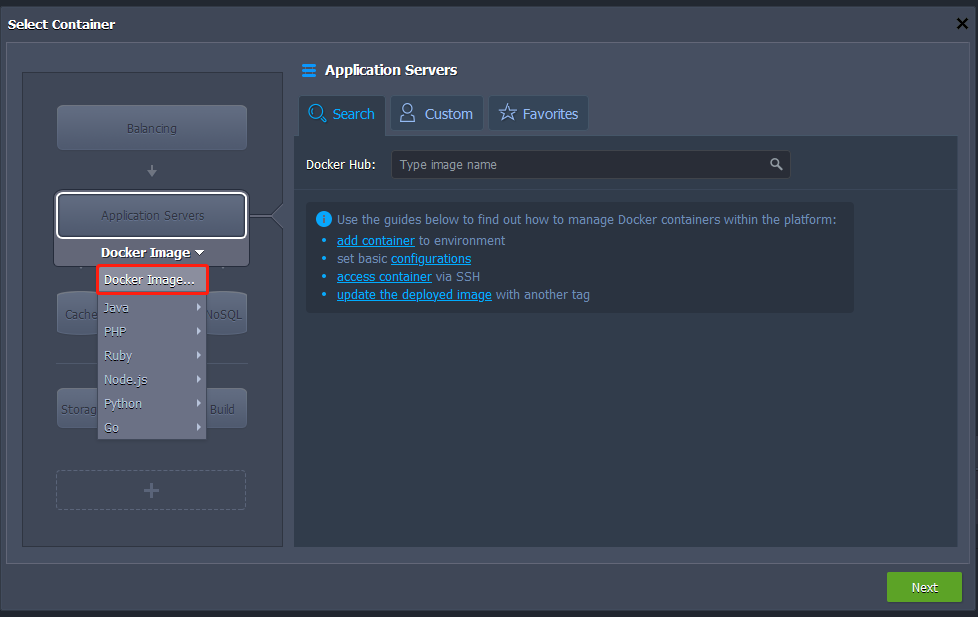Select the Balancing layer block

coord(151,128)
